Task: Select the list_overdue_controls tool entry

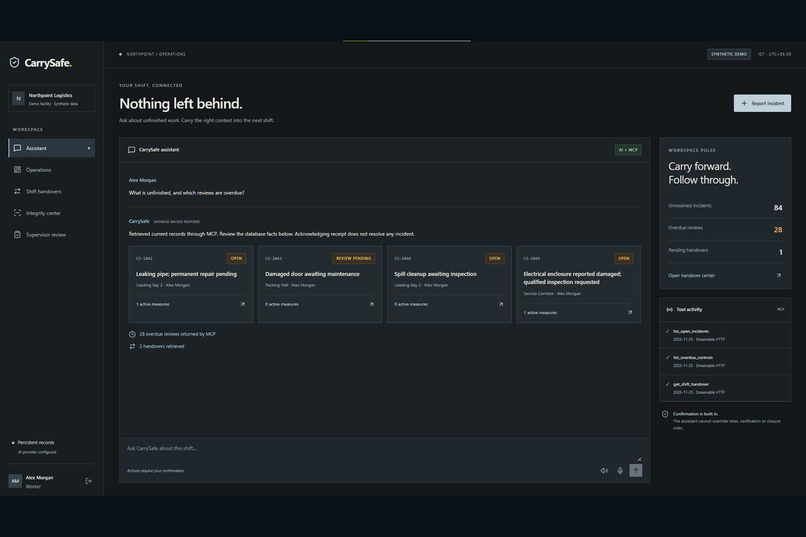Action: (725, 362)
